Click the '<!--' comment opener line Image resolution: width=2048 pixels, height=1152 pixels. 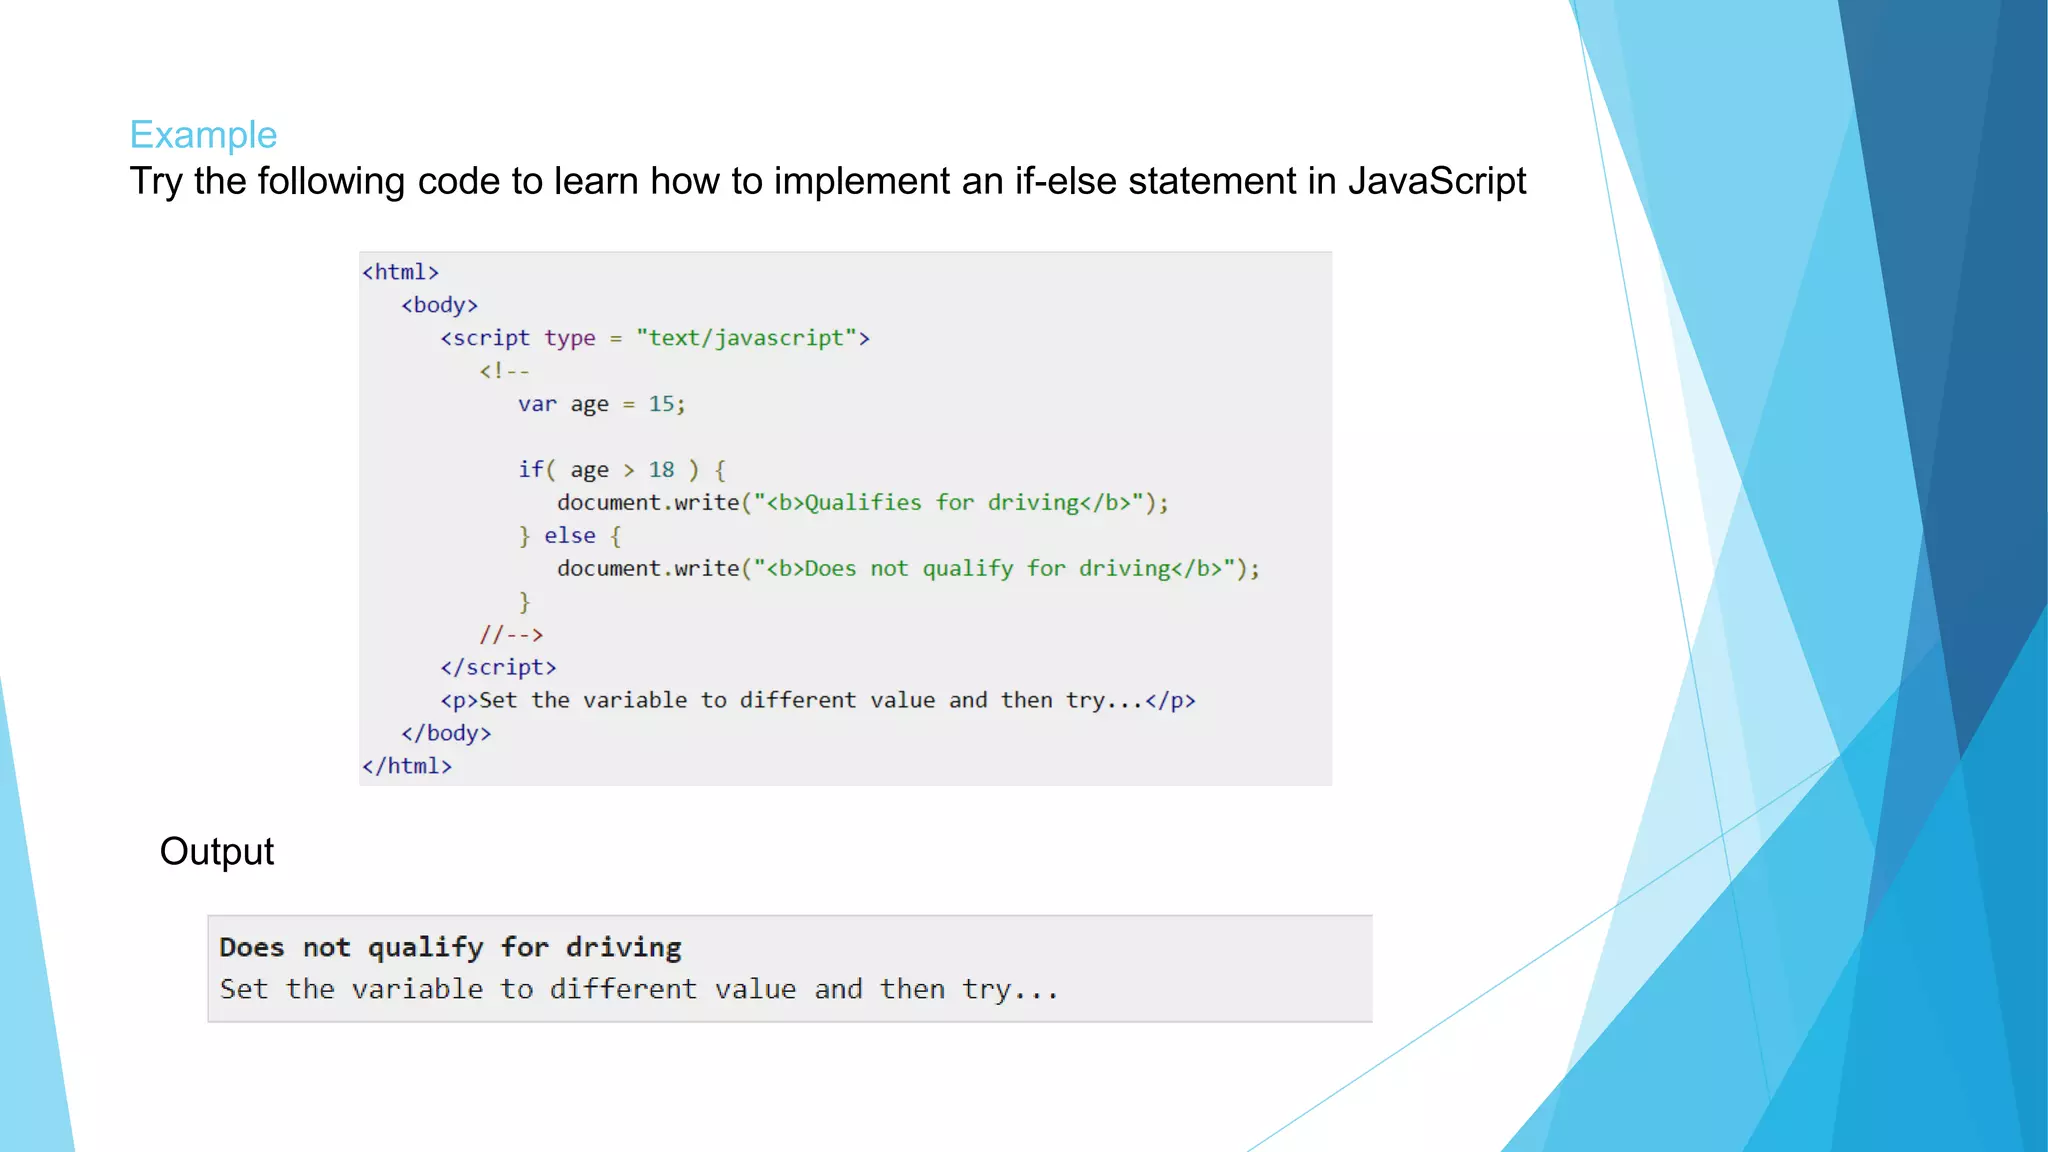pyautogui.click(x=504, y=371)
